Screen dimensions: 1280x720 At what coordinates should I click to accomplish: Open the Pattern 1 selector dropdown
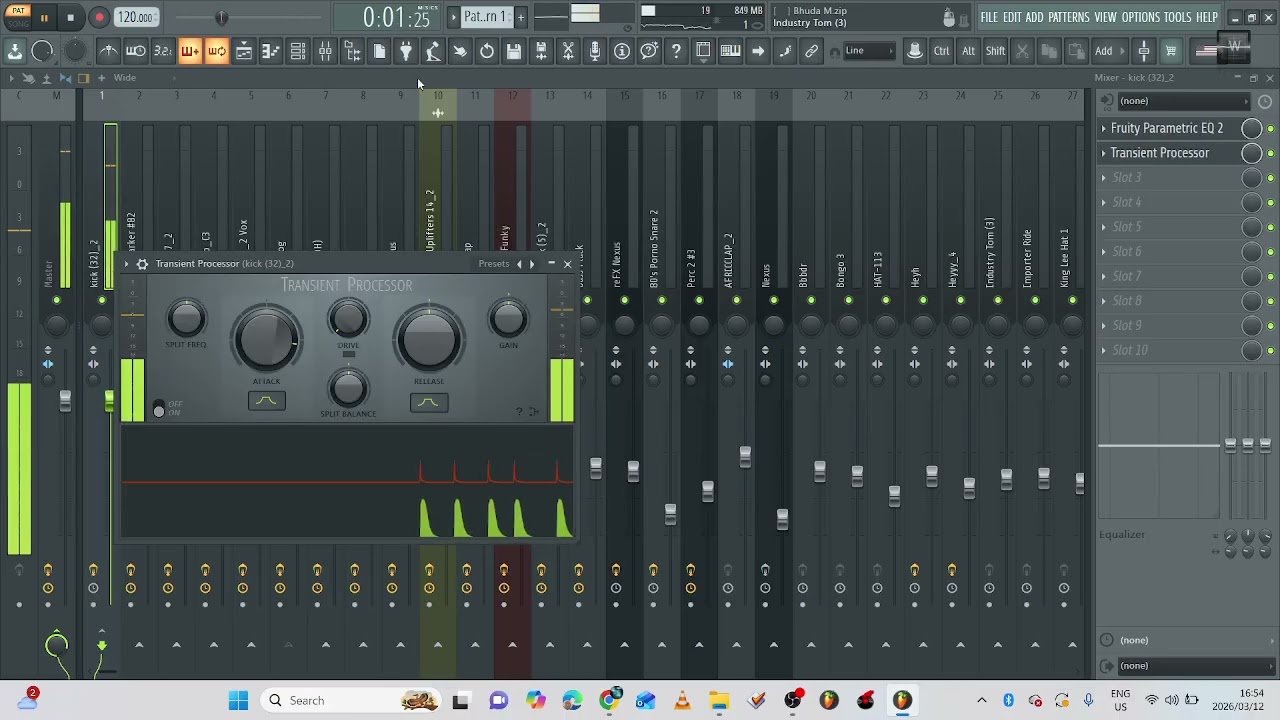(487, 17)
